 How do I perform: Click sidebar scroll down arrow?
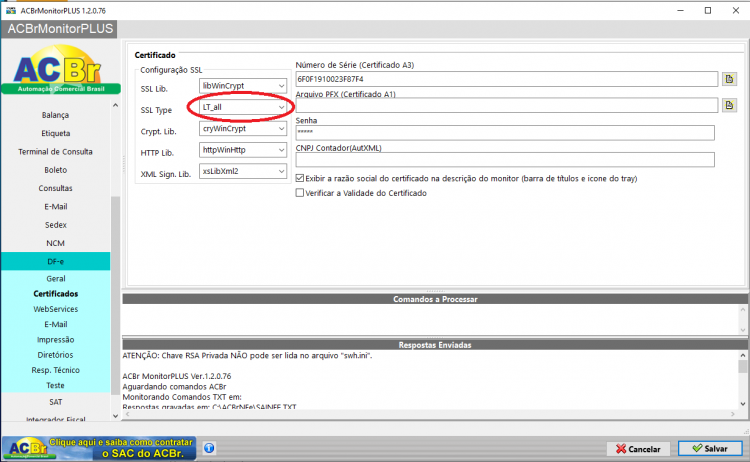(115, 416)
